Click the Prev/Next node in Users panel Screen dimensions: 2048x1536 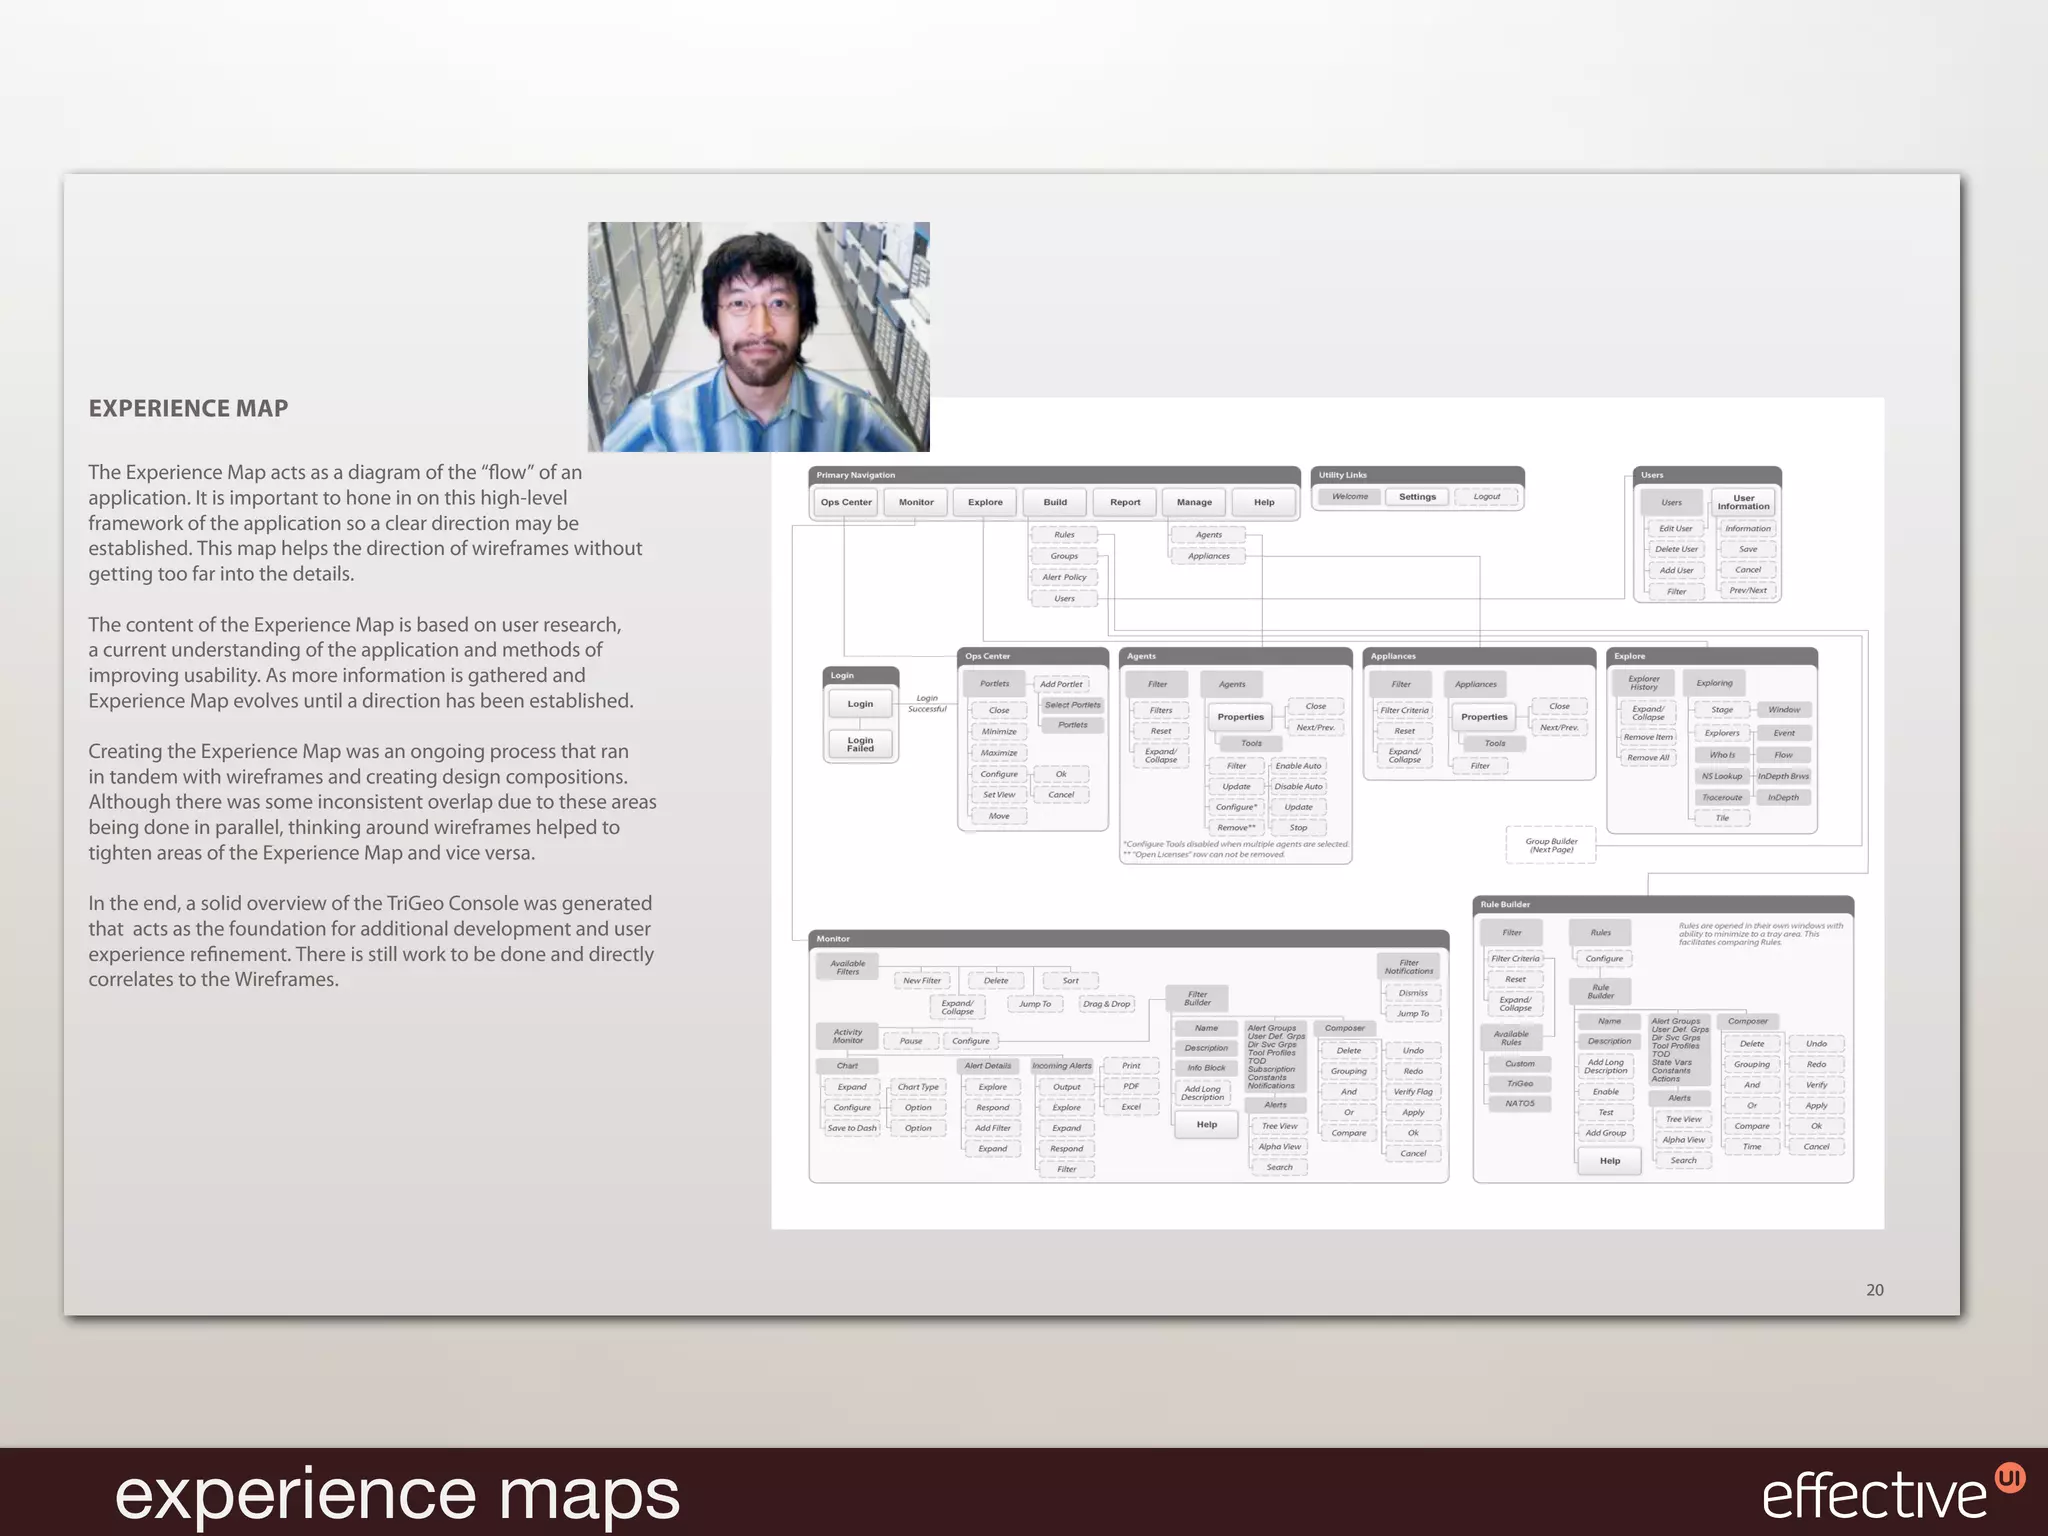click(x=1748, y=590)
